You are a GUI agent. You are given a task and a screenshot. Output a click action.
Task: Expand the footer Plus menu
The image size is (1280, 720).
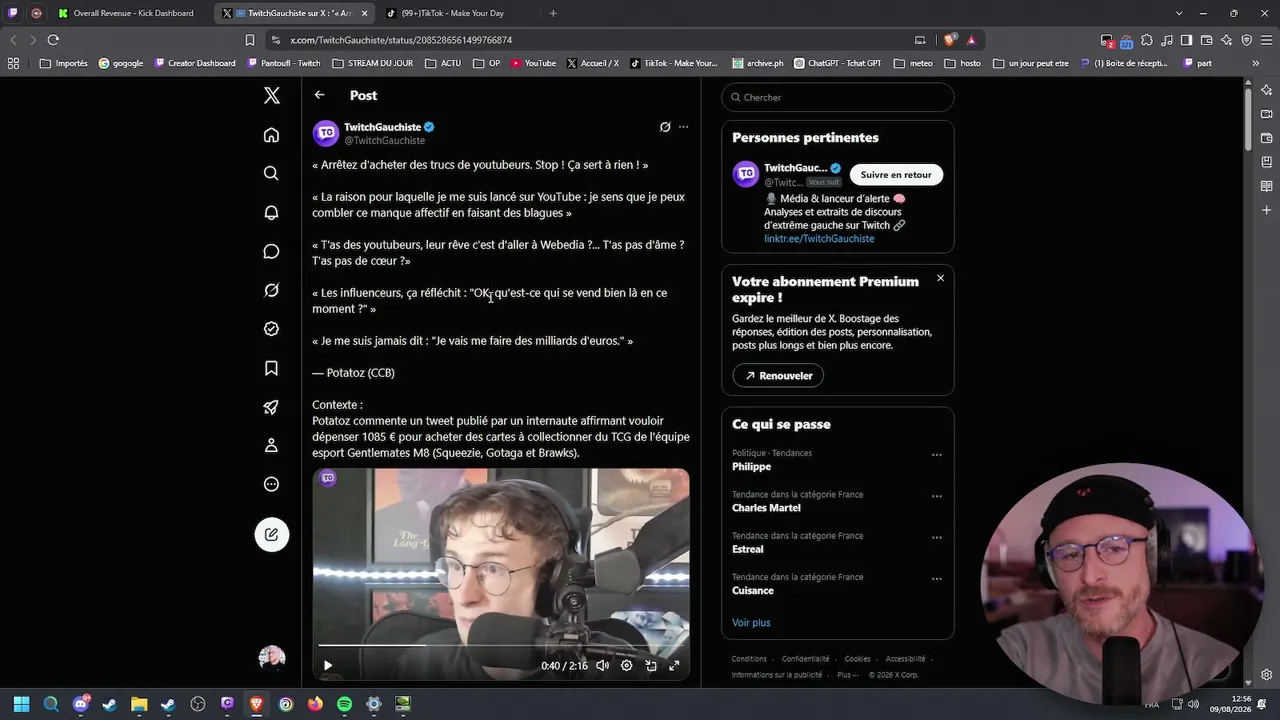(848, 675)
